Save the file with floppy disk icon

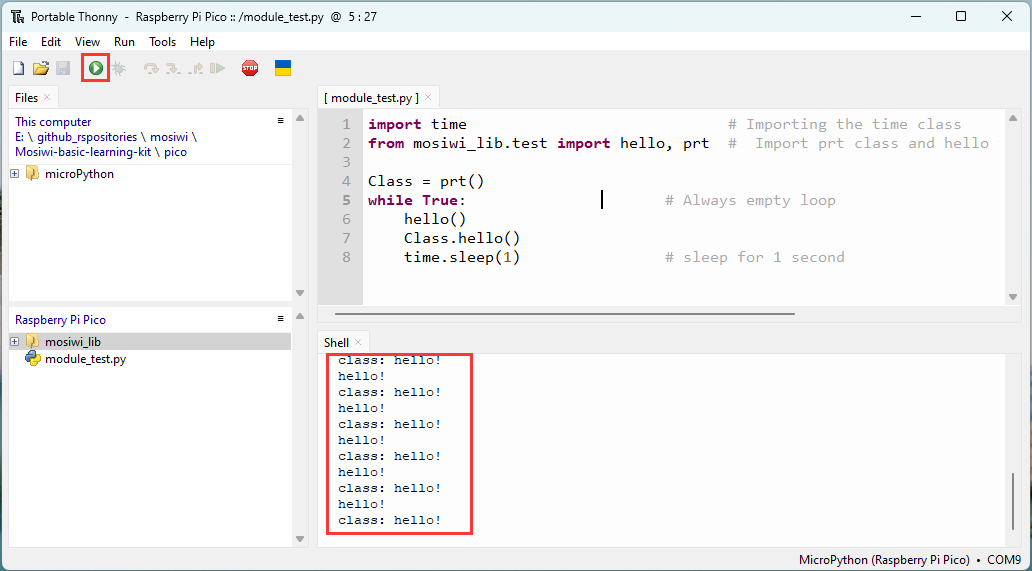63,68
